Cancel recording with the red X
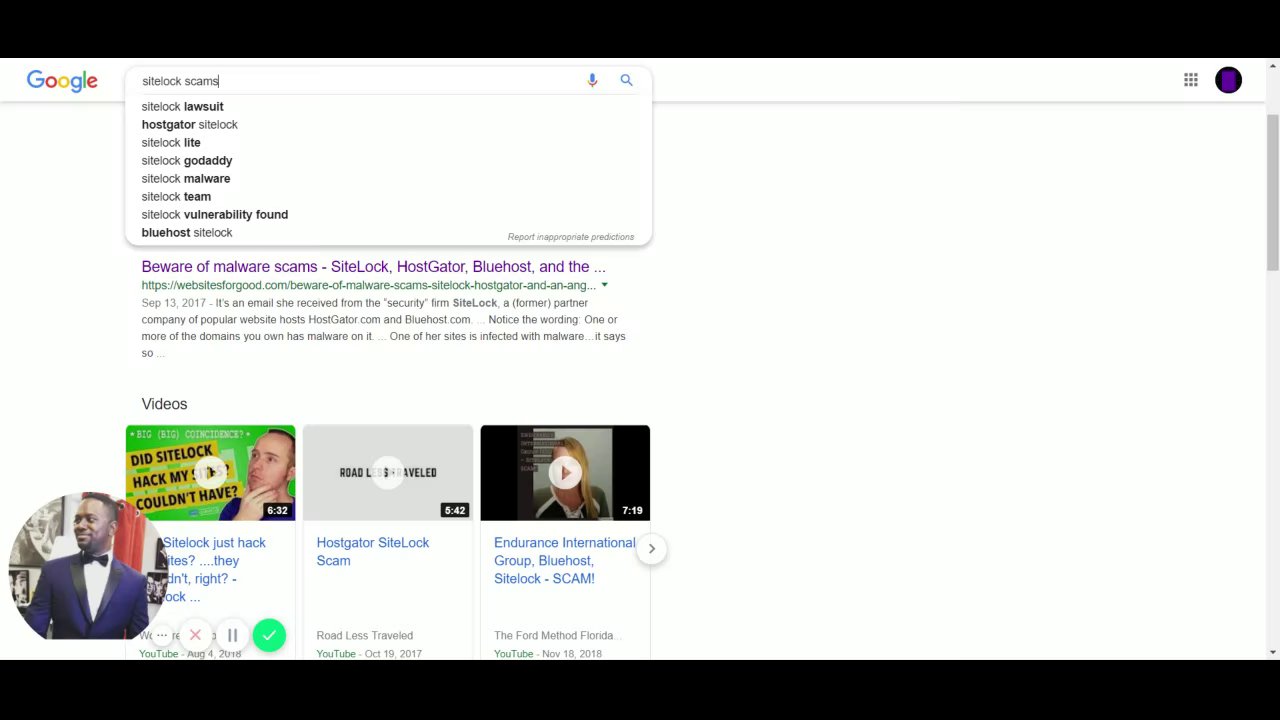This screenshot has width=1280, height=720. click(196, 635)
